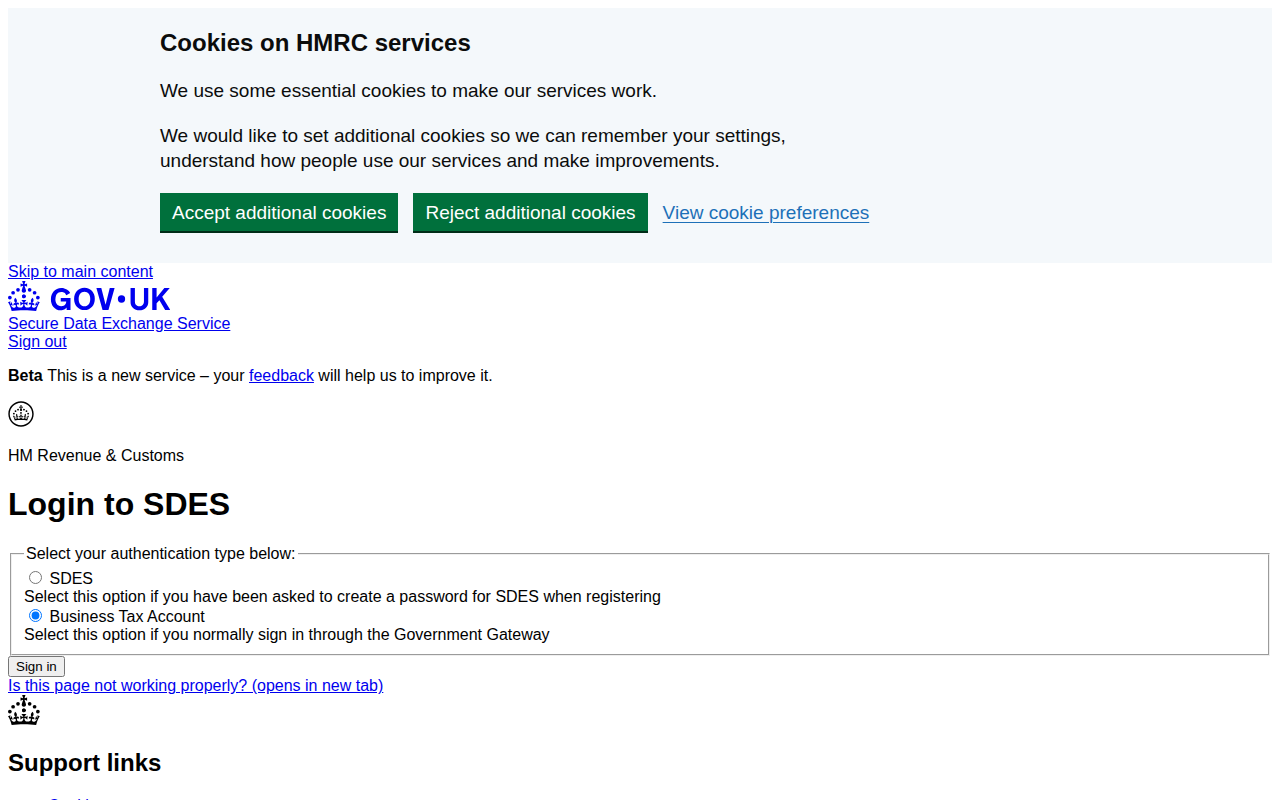Sign out of the service
1280x800 pixels.
37,341
